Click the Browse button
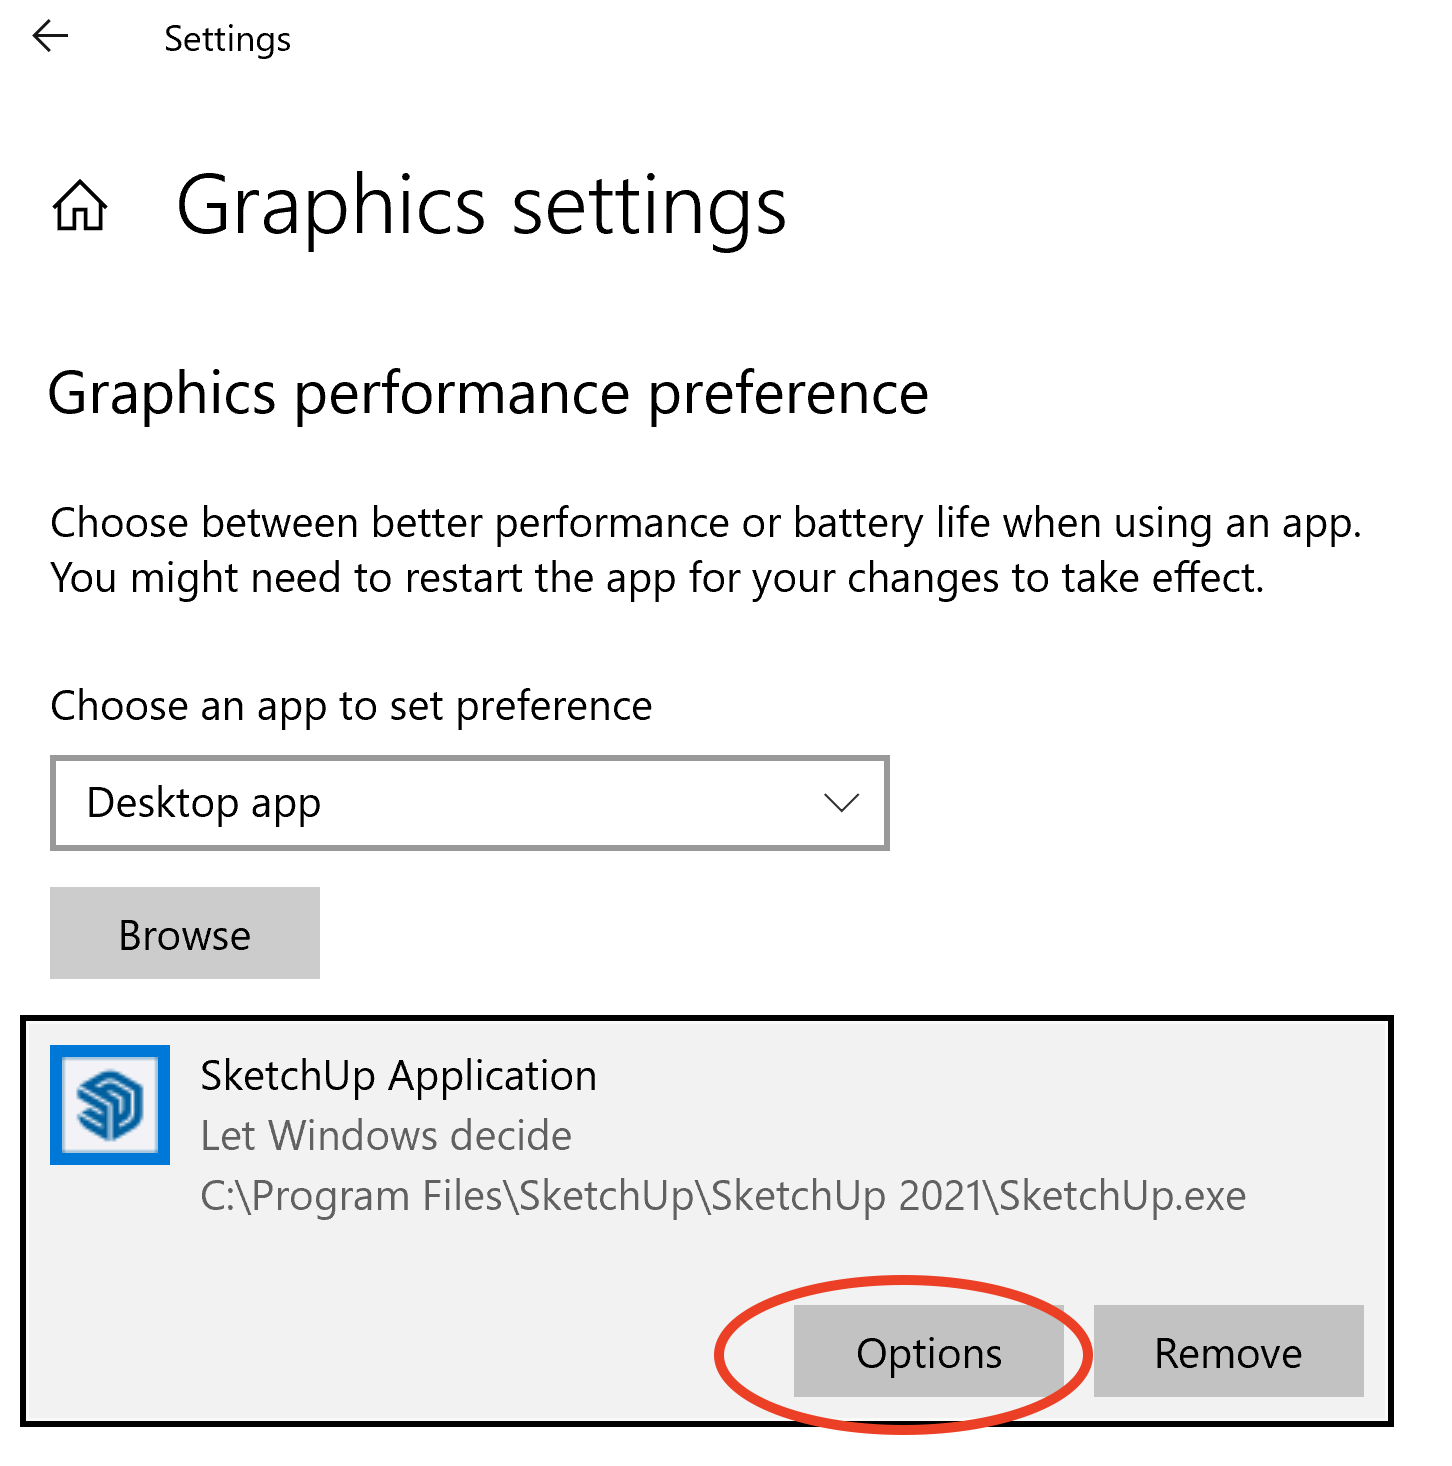 [185, 934]
